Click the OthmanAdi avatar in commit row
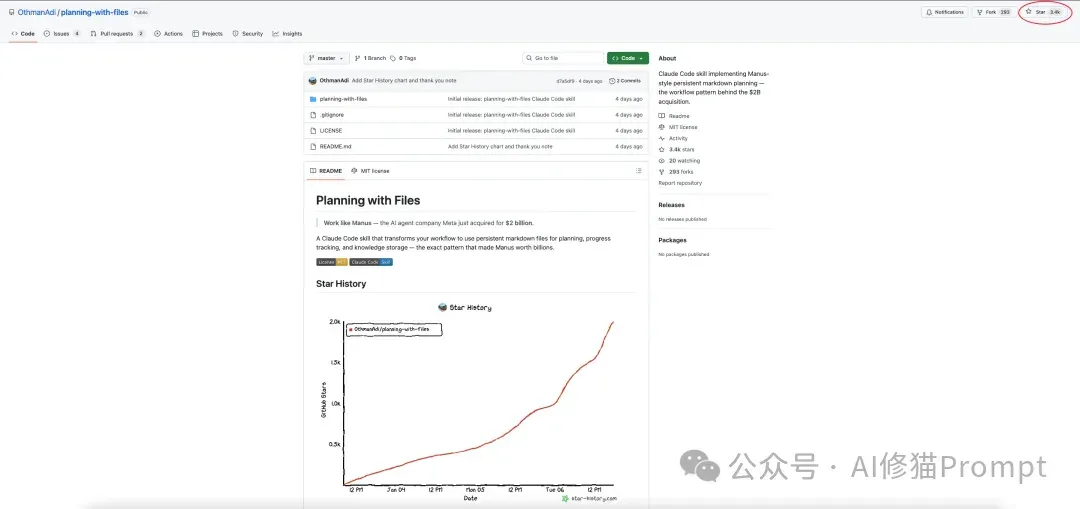The width and height of the screenshot is (1080, 509). pyautogui.click(x=313, y=81)
